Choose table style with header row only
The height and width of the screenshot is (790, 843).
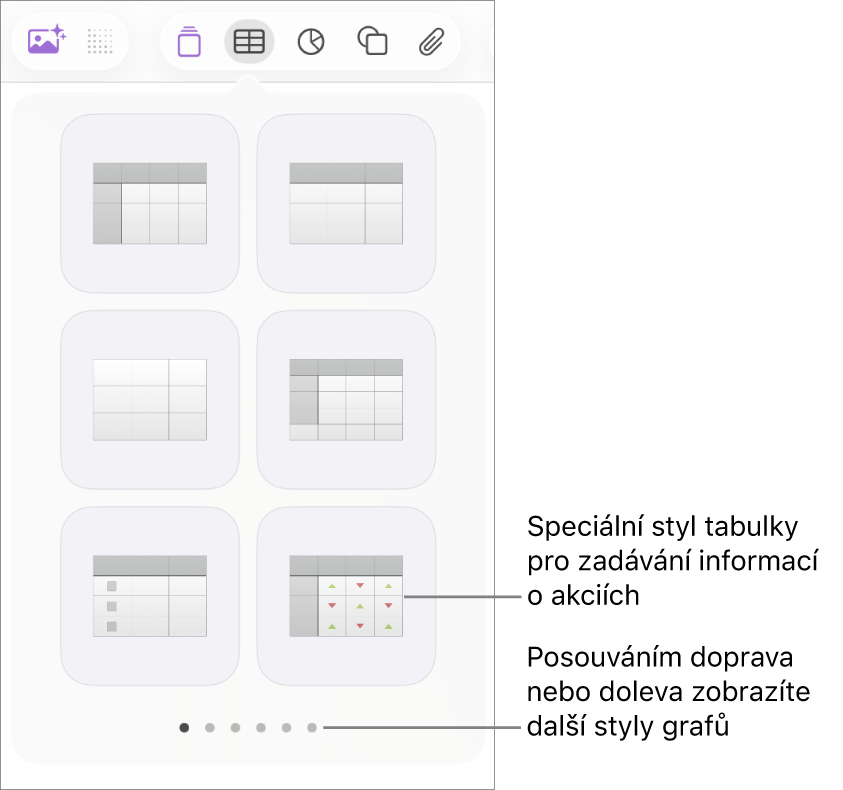pos(346,203)
